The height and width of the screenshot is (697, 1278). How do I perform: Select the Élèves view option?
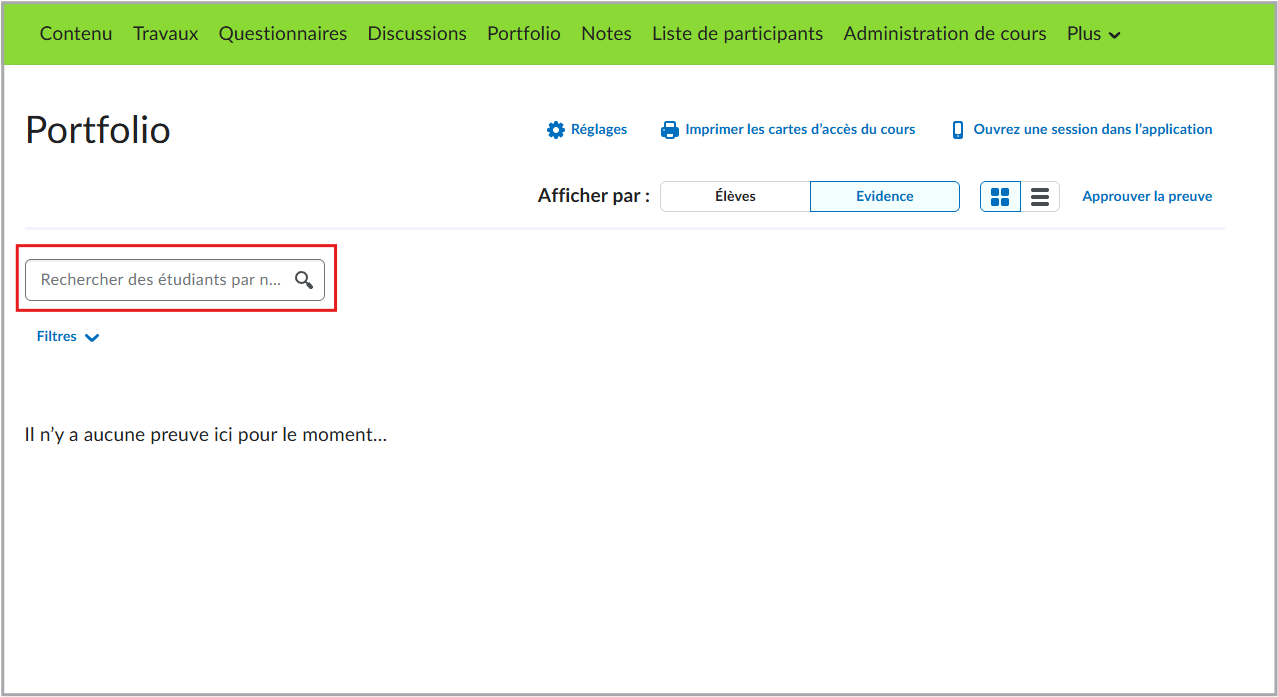coord(735,197)
